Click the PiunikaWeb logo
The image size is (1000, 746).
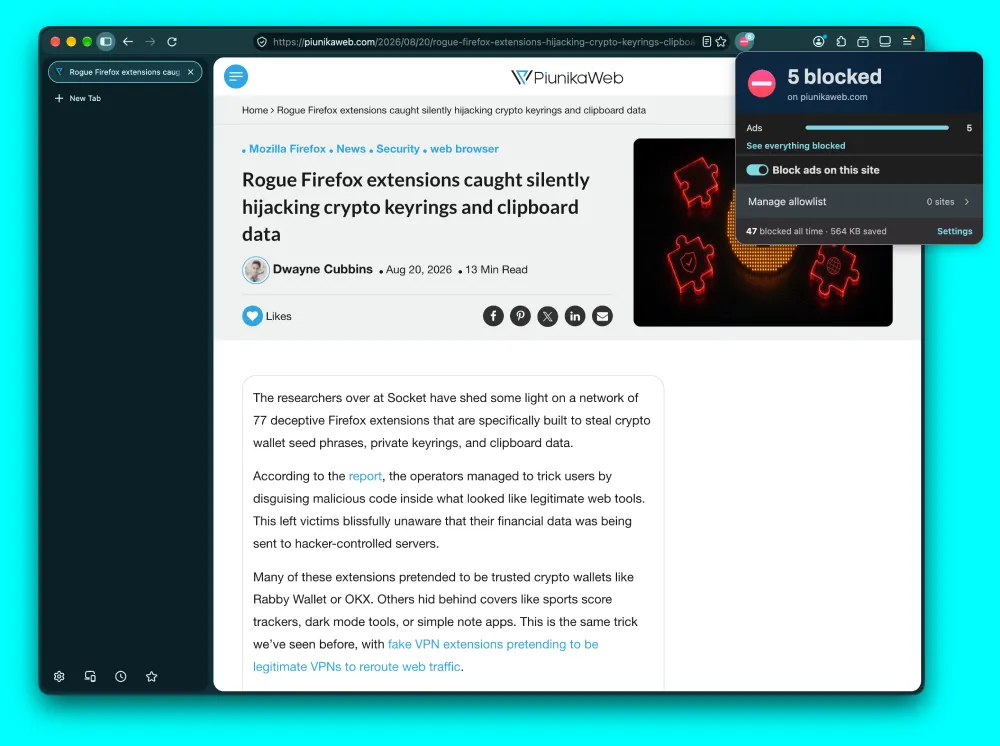pos(567,78)
